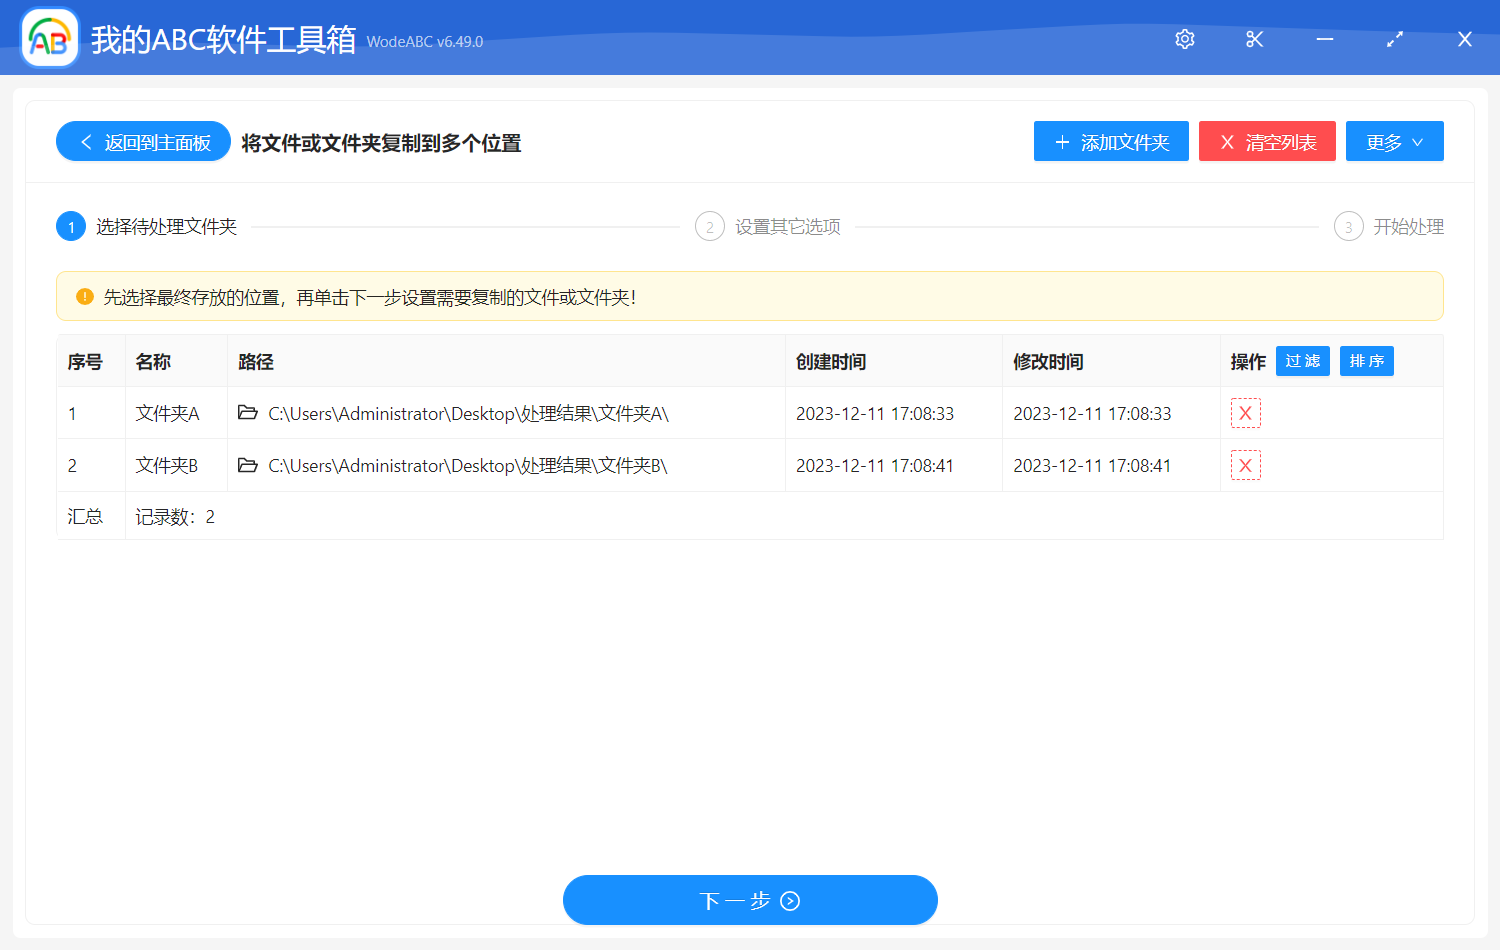The image size is (1500, 950).
Task: Click the folder icon beside 文件夹B path
Action: point(248,465)
